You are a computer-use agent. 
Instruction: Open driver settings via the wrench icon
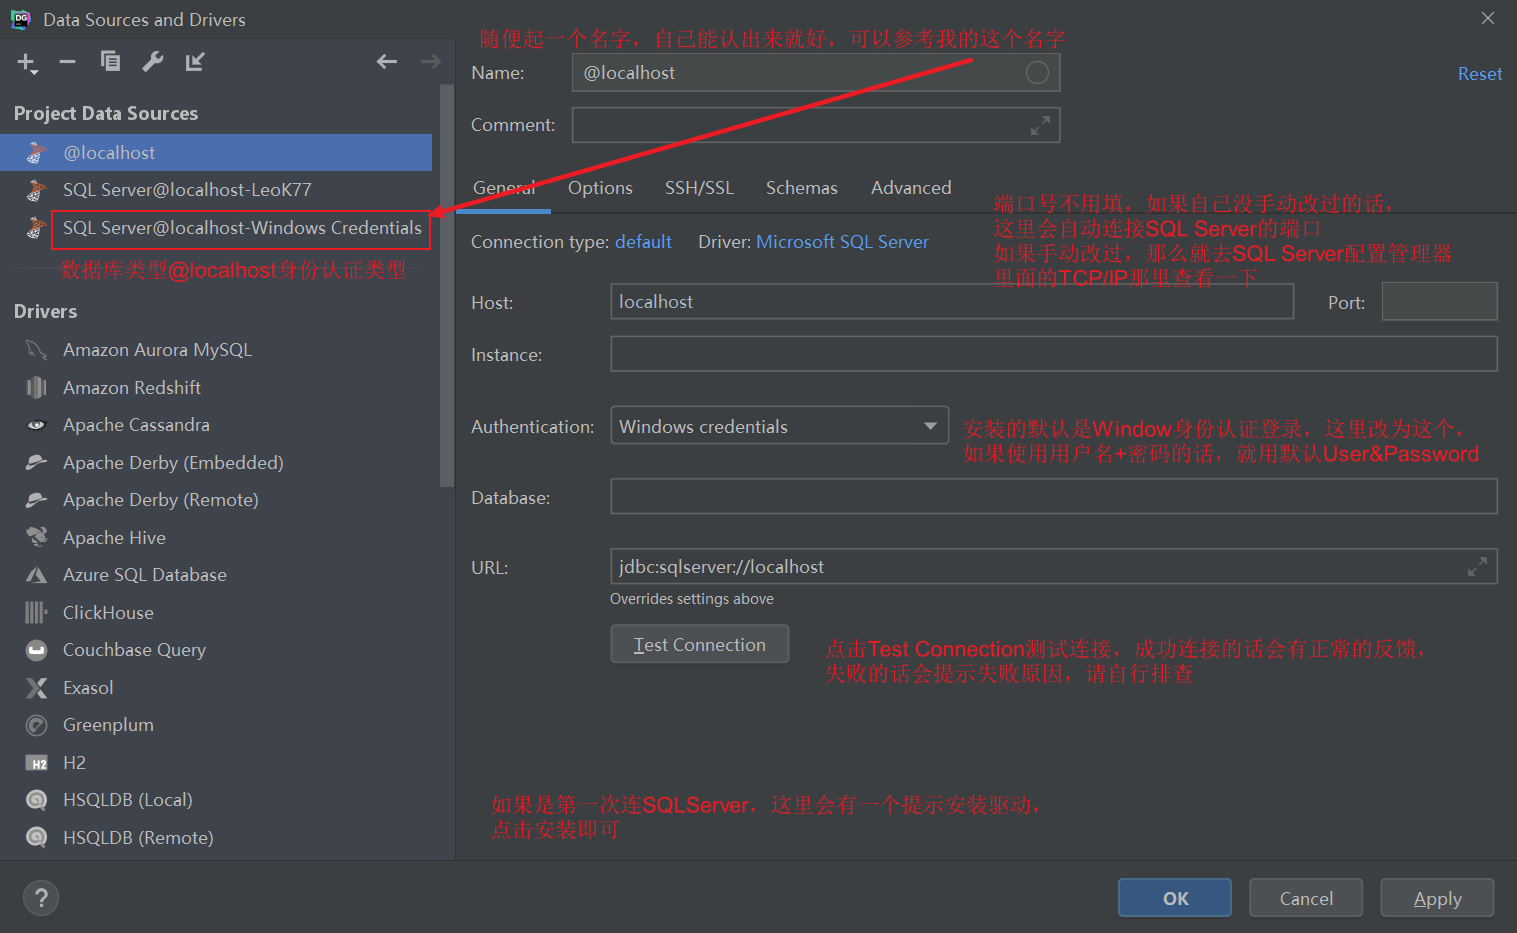pyautogui.click(x=153, y=62)
